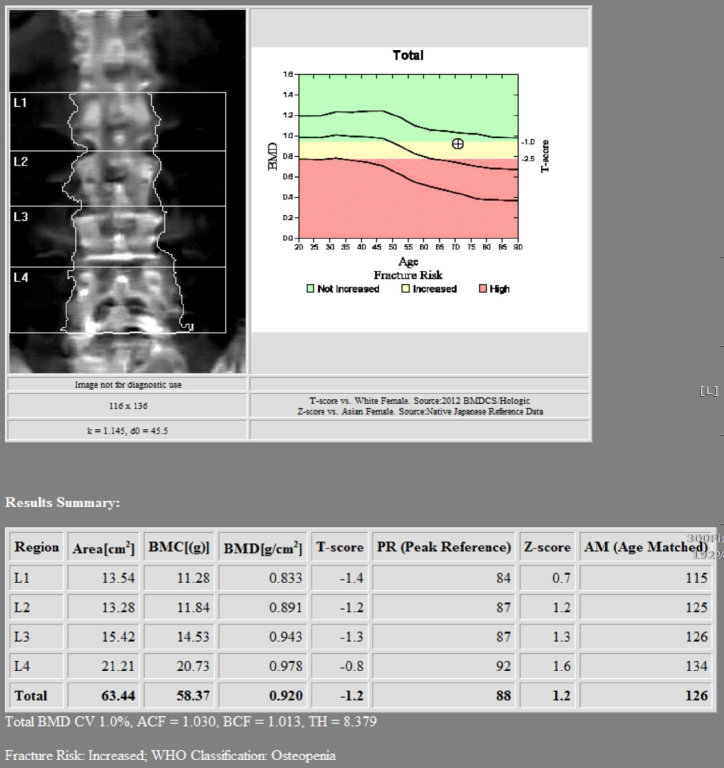Image resolution: width=724 pixels, height=768 pixels.
Task: Select the L3 region label on the spine scan
Action: click(21, 216)
